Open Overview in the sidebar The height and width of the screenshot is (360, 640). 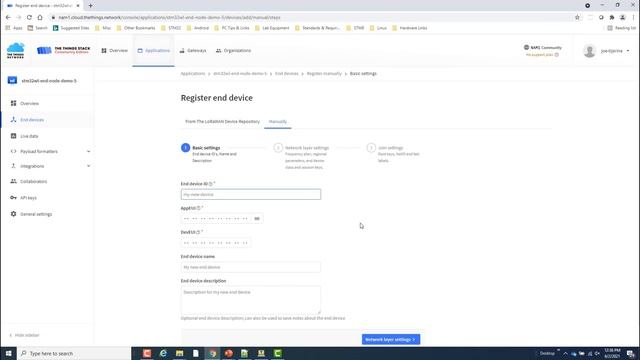pos(29,103)
